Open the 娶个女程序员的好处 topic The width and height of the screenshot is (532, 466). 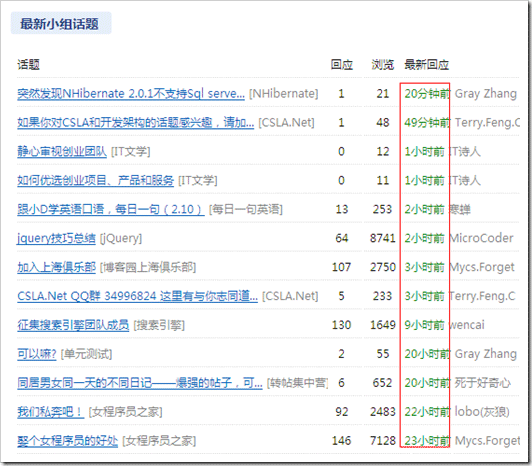point(68,441)
